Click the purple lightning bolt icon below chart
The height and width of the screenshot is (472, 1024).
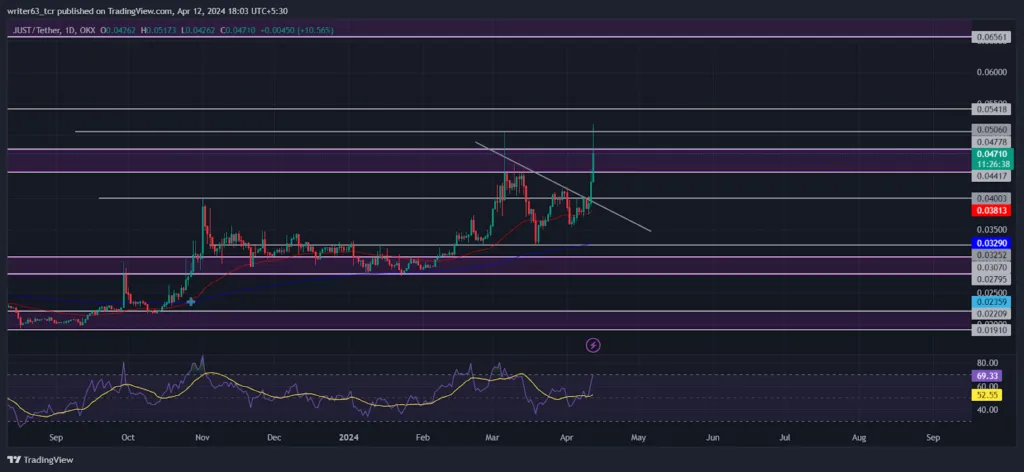pyautogui.click(x=593, y=345)
